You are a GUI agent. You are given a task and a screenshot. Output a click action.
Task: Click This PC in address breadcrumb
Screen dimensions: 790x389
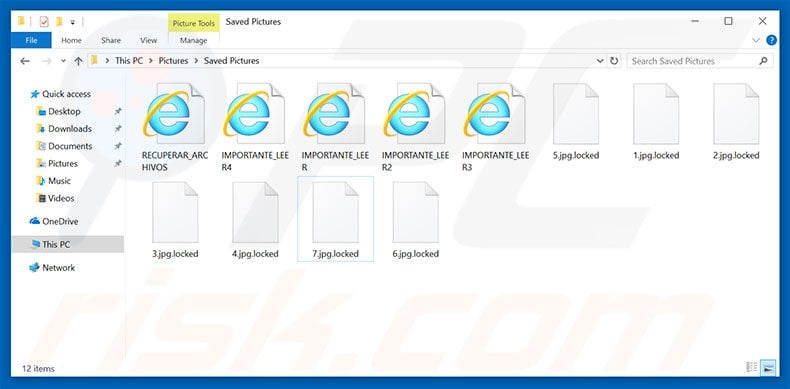[129, 60]
